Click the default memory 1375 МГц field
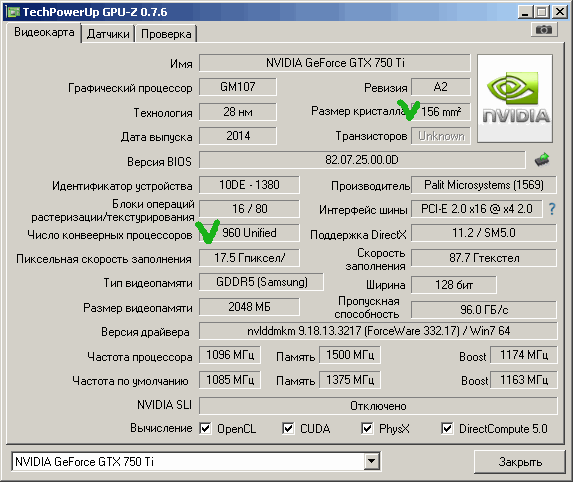Screen dimensions: 573x482 (x=350, y=380)
